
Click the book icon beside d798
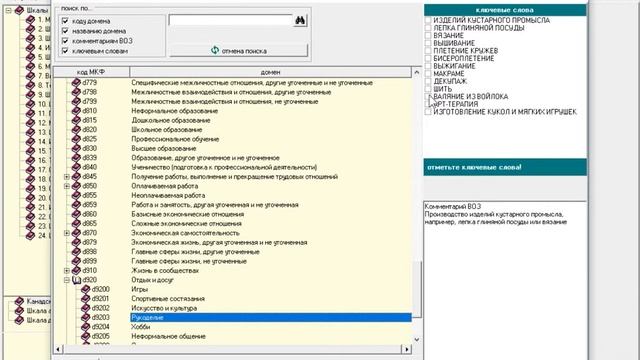pyautogui.click(x=76, y=92)
